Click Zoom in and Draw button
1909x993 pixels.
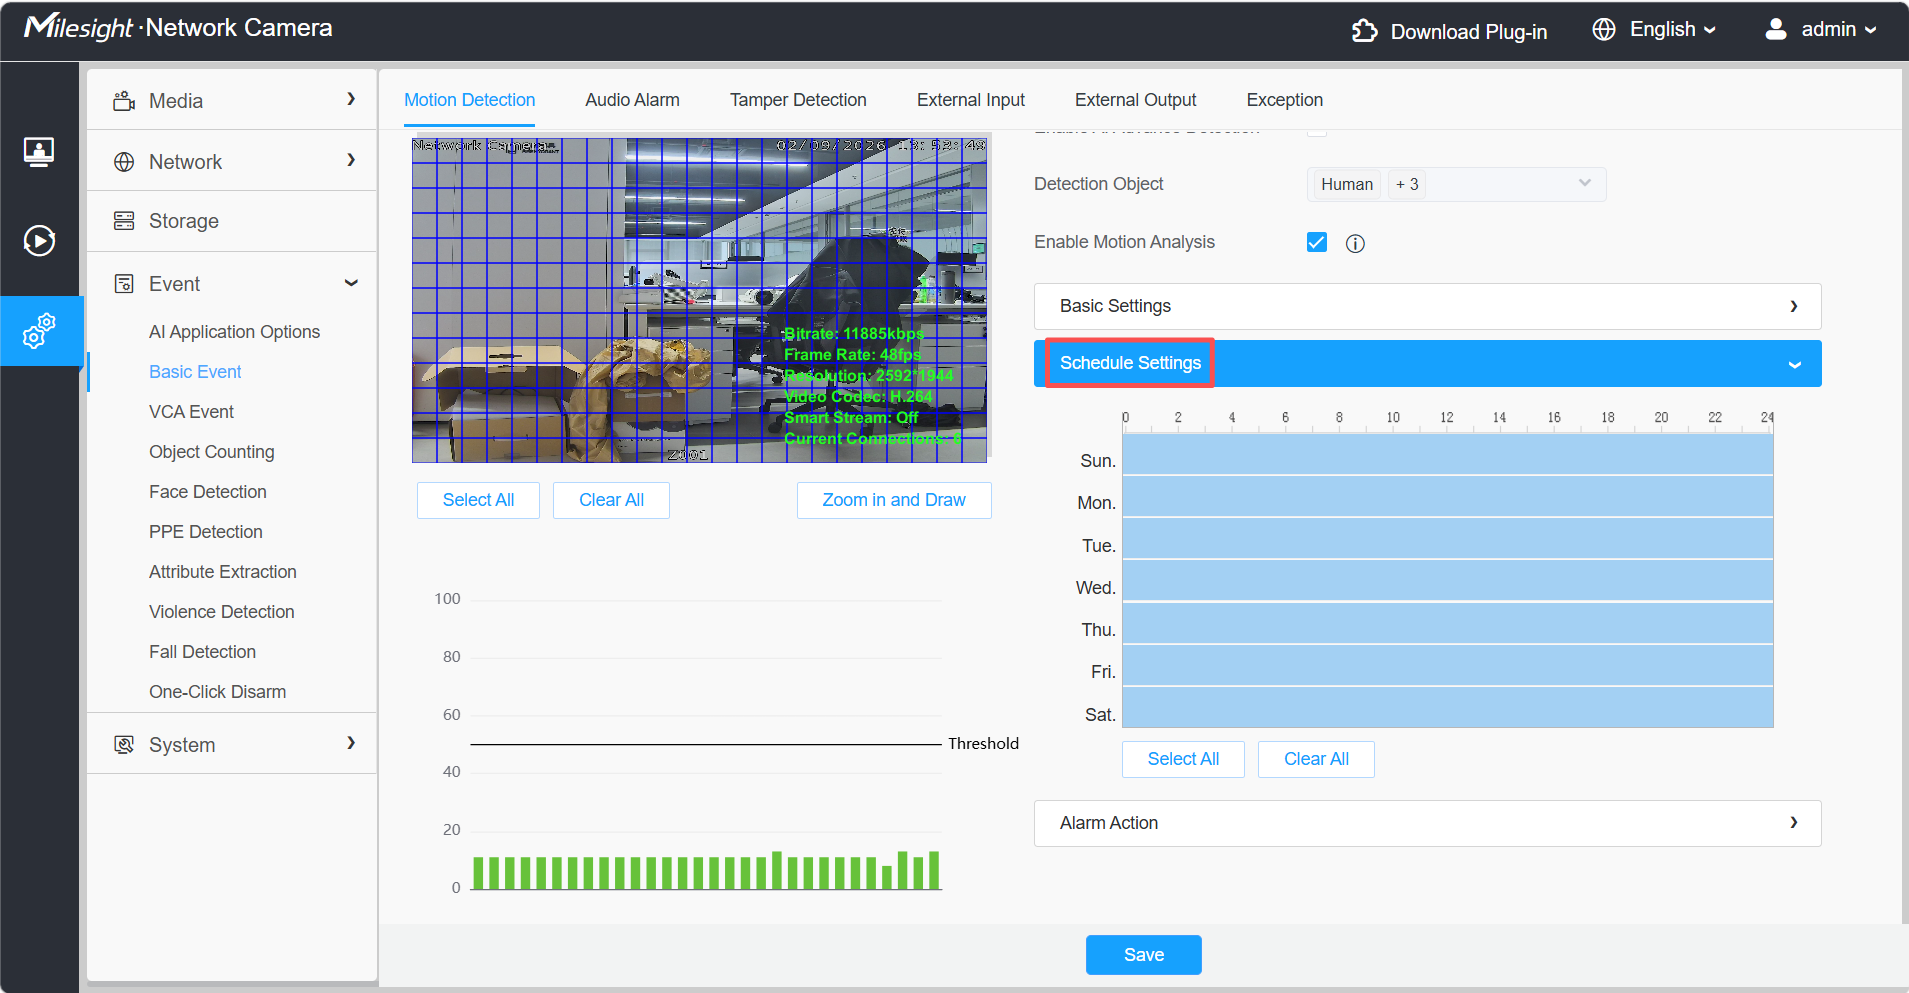[x=894, y=500]
